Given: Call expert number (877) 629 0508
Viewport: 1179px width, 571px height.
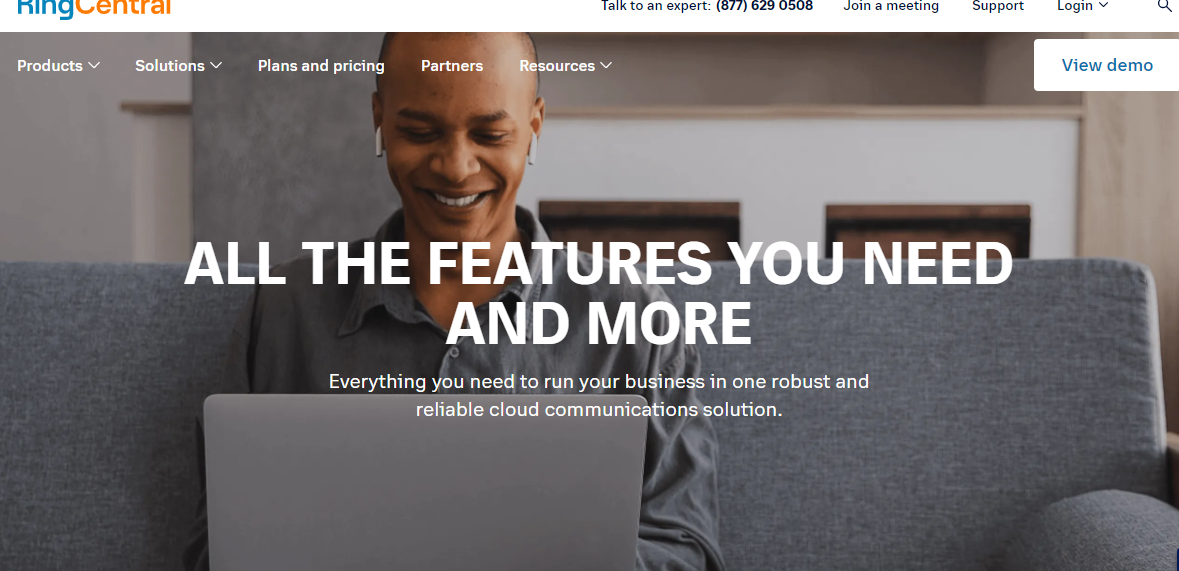Looking at the screenshot, I should click(764, 6).
